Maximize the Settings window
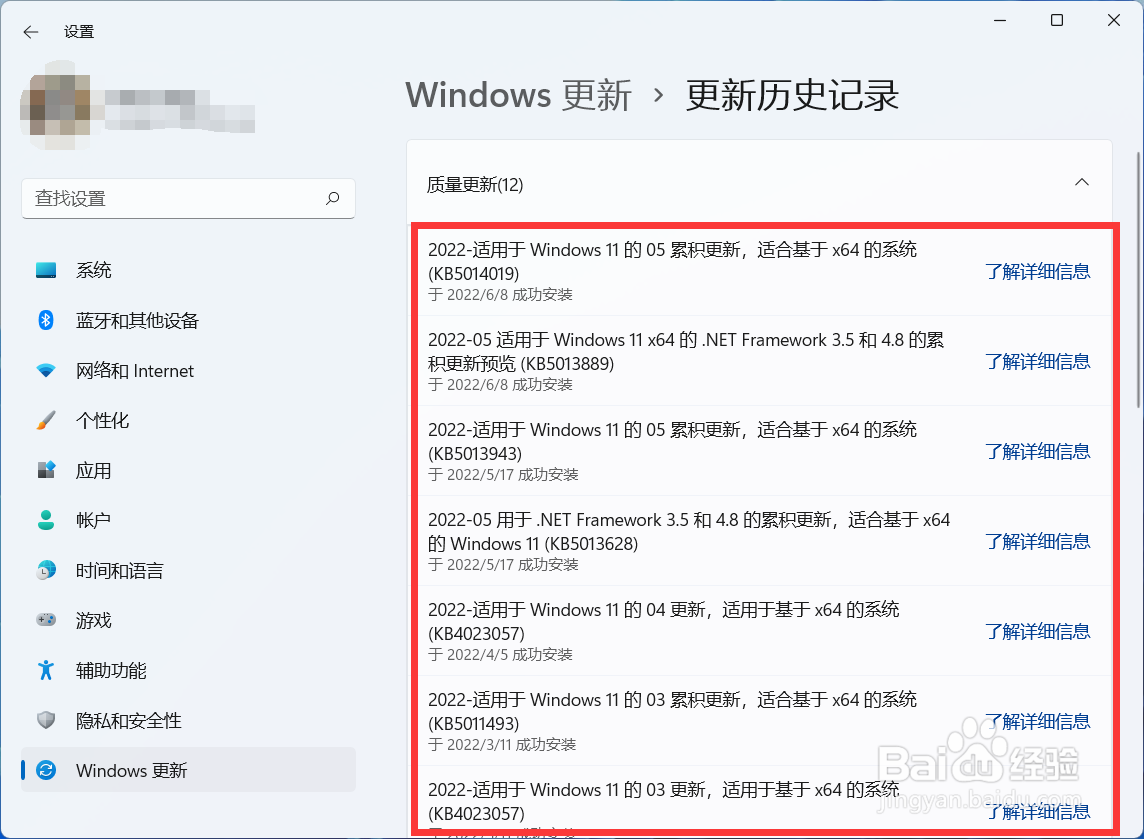 pos(1056,20)
